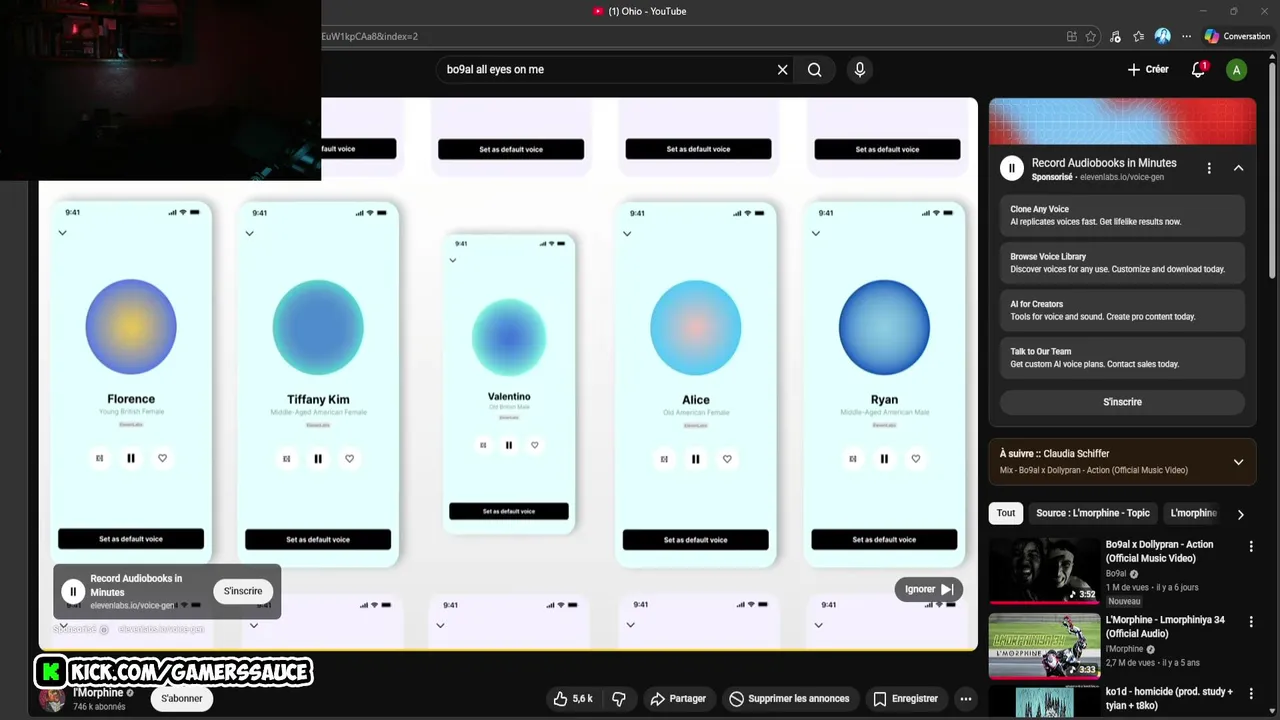This screenshot has height=720, width=1280.
Task: Click Record Audiobooks in Minutes title in side panel
Action: click(1104, 163)
